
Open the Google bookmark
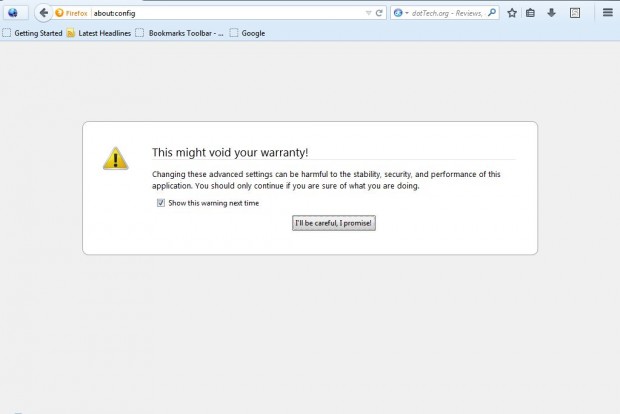click(x=248, y=33)
